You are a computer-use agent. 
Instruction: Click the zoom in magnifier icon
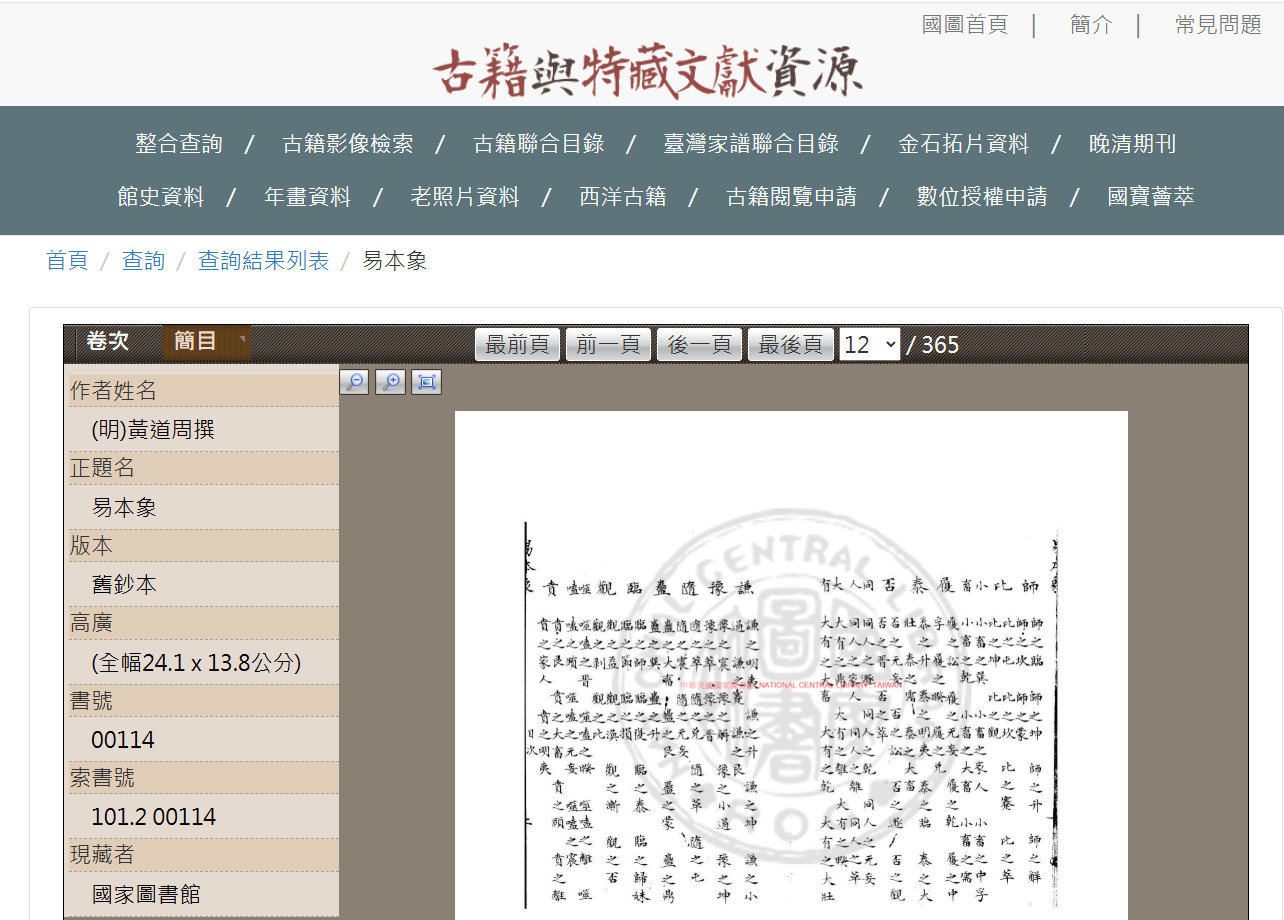tap(390, 381)
